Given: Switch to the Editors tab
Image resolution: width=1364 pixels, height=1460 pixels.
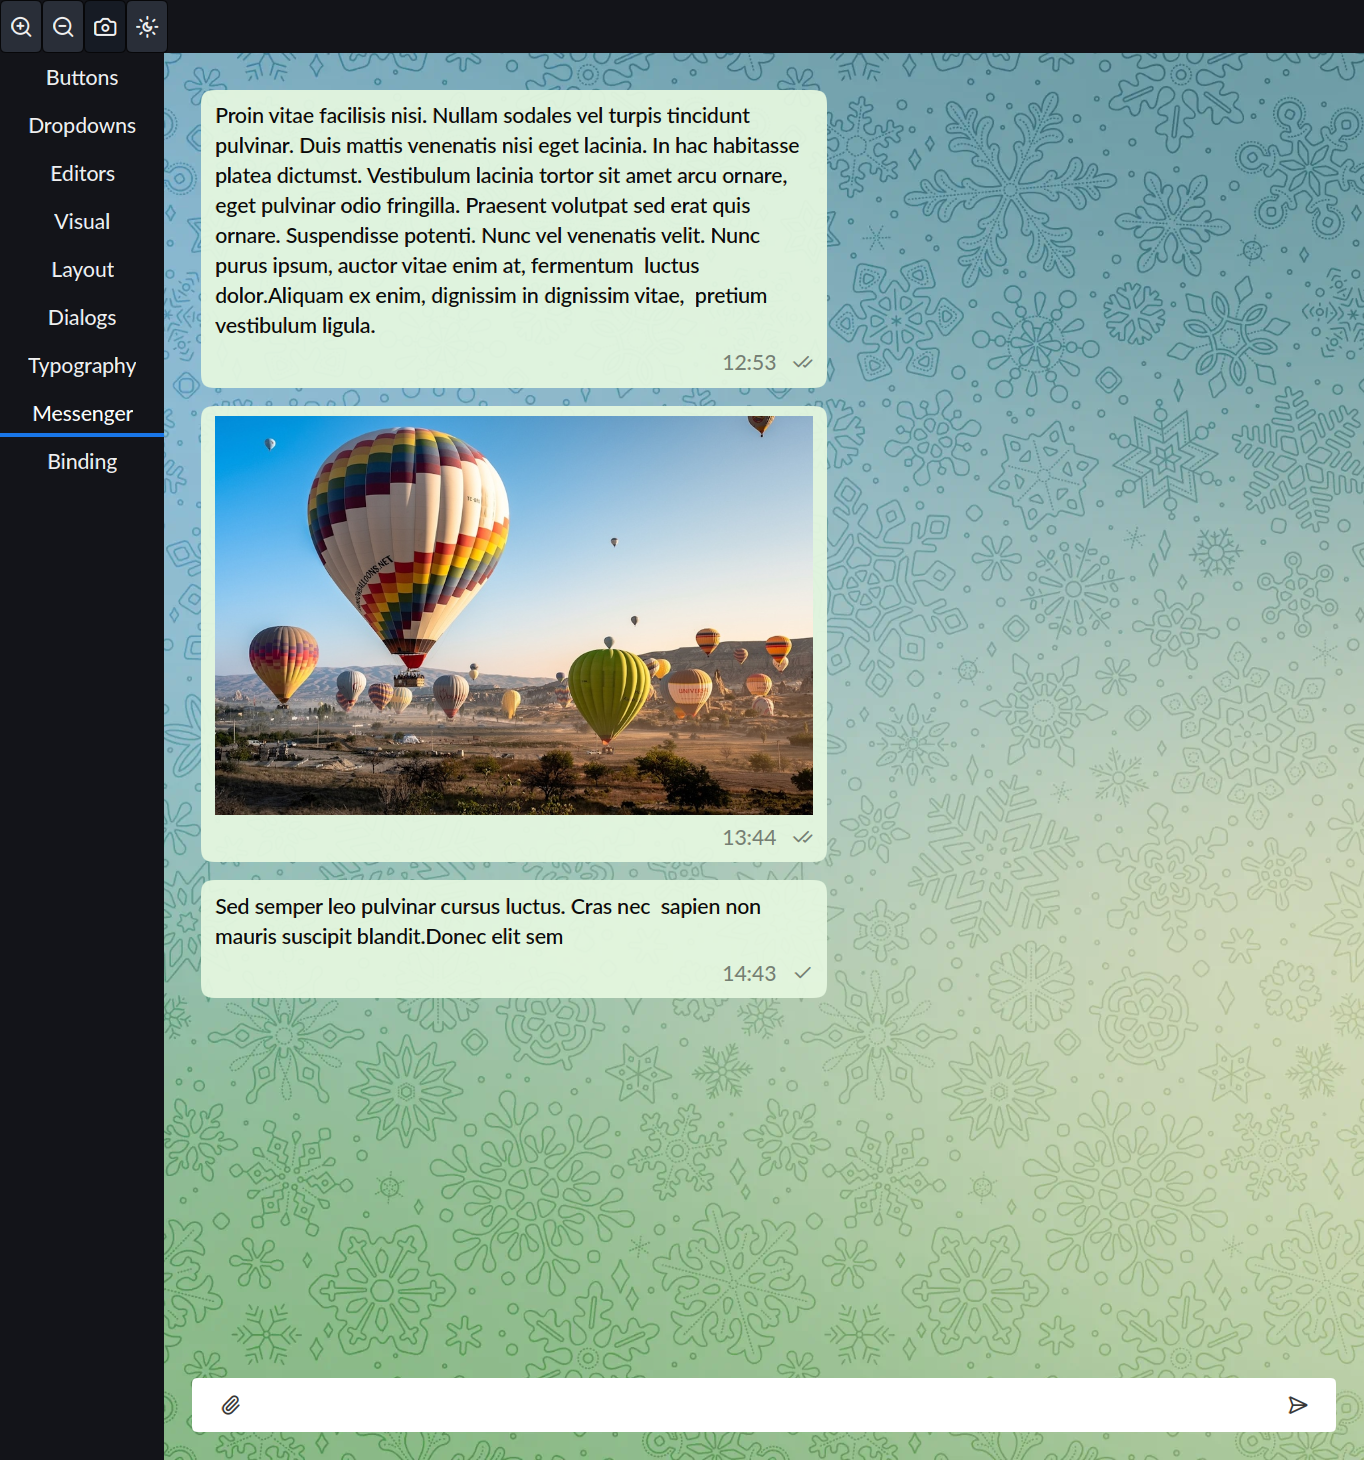Looking at the screenshot, I should click(x=82, y=174).
